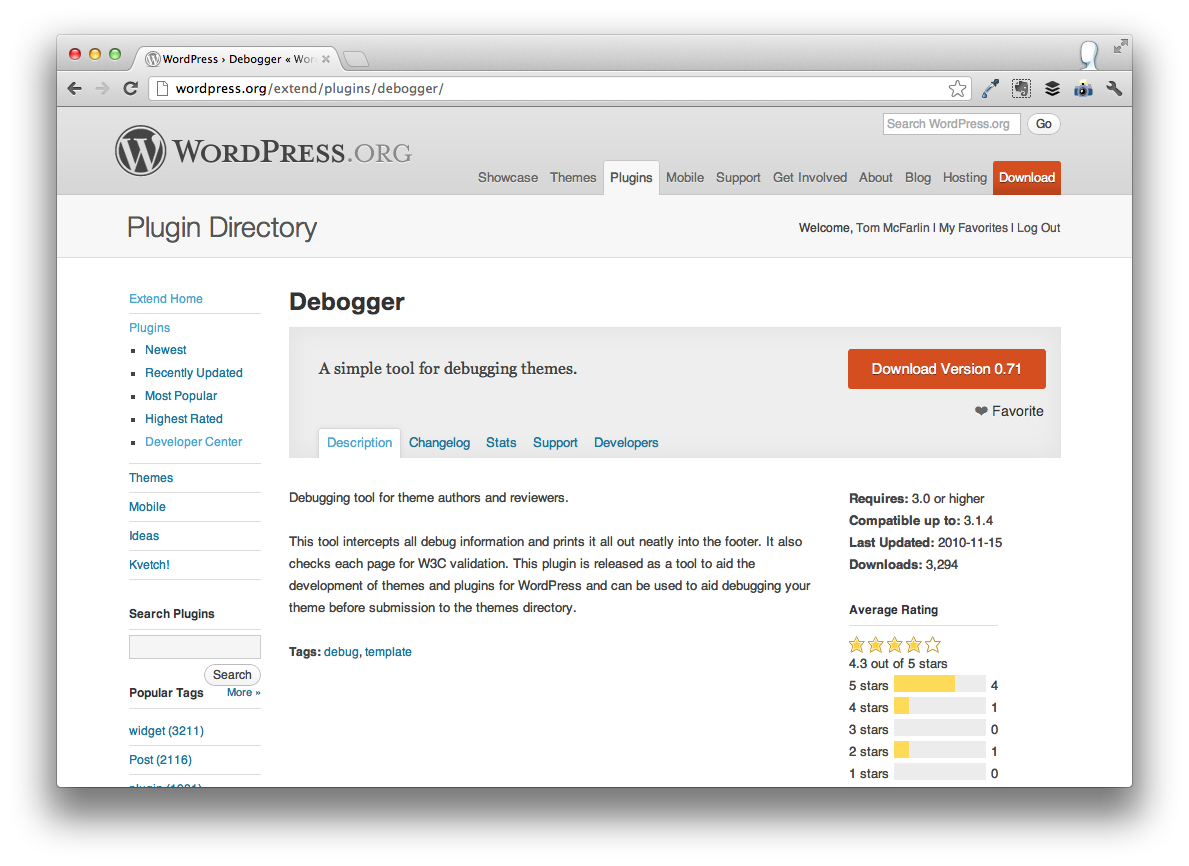Click the first rating star
This screenshot has width=1189, height=866.
pos(857,645)
